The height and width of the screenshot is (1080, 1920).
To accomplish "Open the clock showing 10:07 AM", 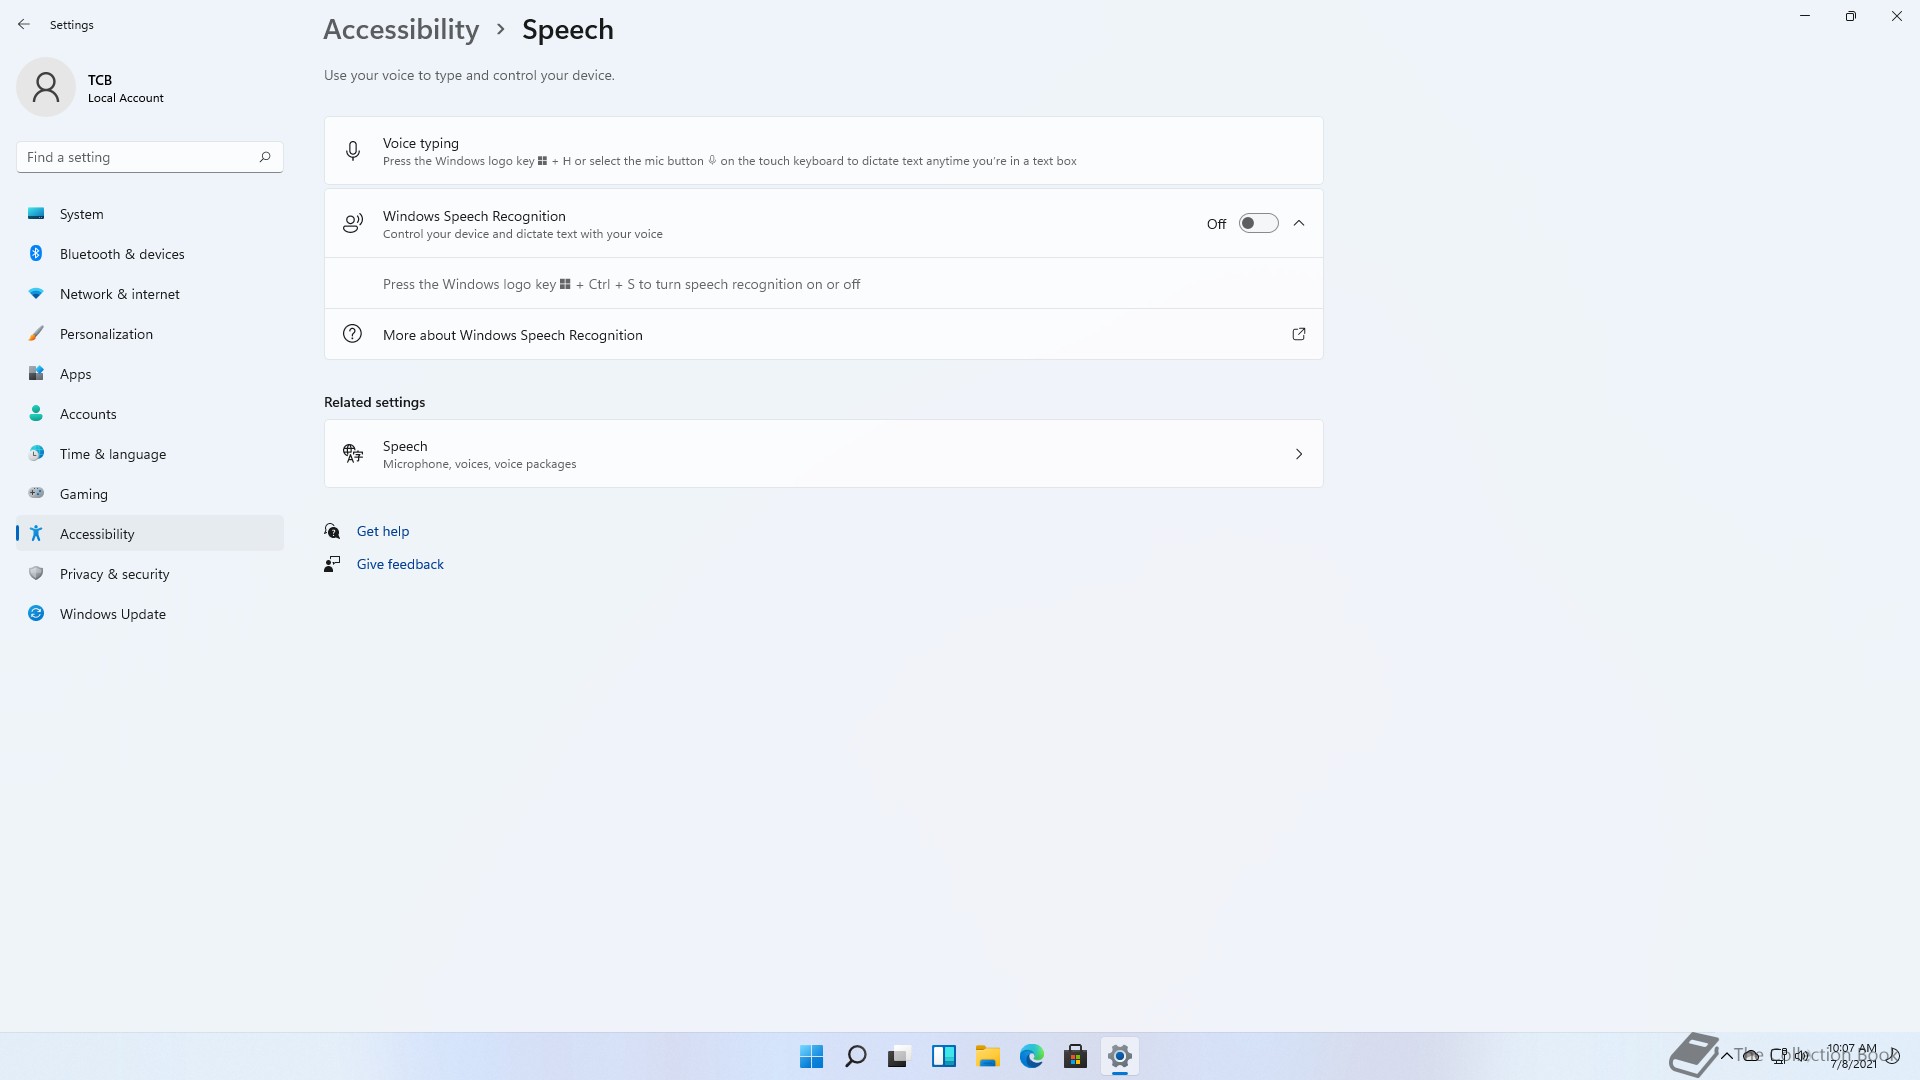I will coord(1852,1056).
